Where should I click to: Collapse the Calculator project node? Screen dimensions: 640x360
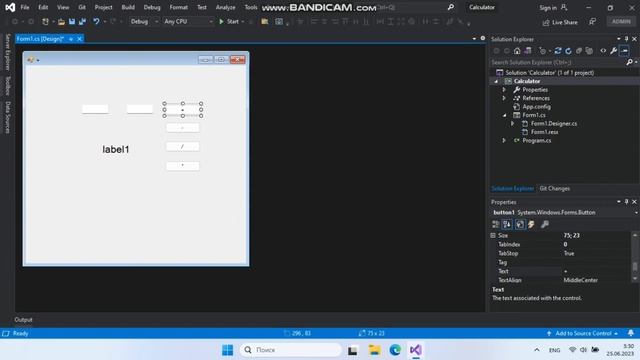point(496,81)
